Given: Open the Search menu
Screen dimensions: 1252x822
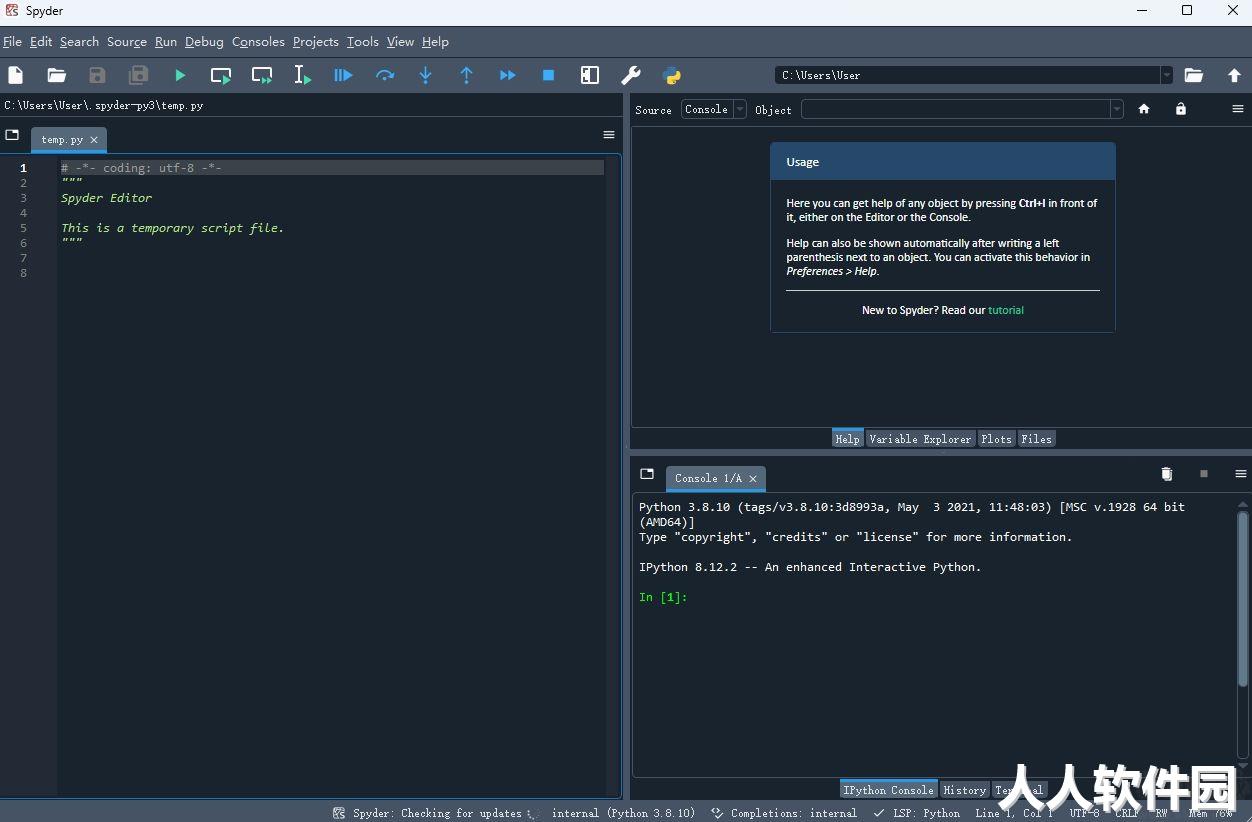Looking at the screenshot, I should tap(79, 42).
